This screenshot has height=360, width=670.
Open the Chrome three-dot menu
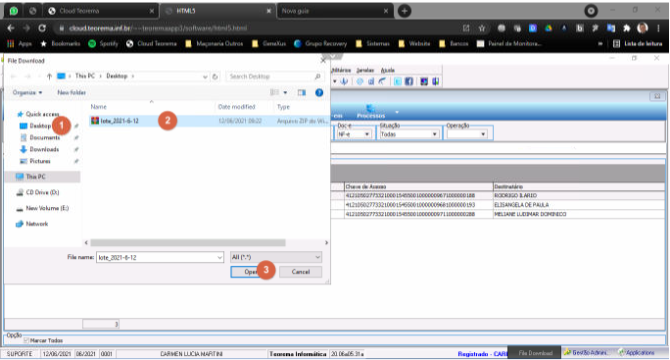click(x=658, y=28)
